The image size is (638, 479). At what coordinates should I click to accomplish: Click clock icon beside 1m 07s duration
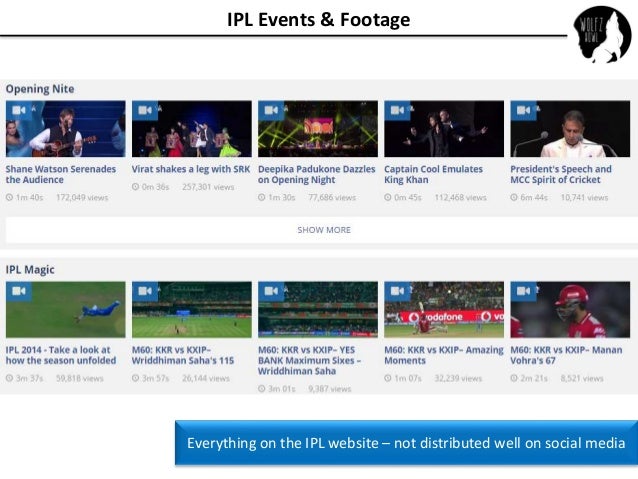pos(388,378)
